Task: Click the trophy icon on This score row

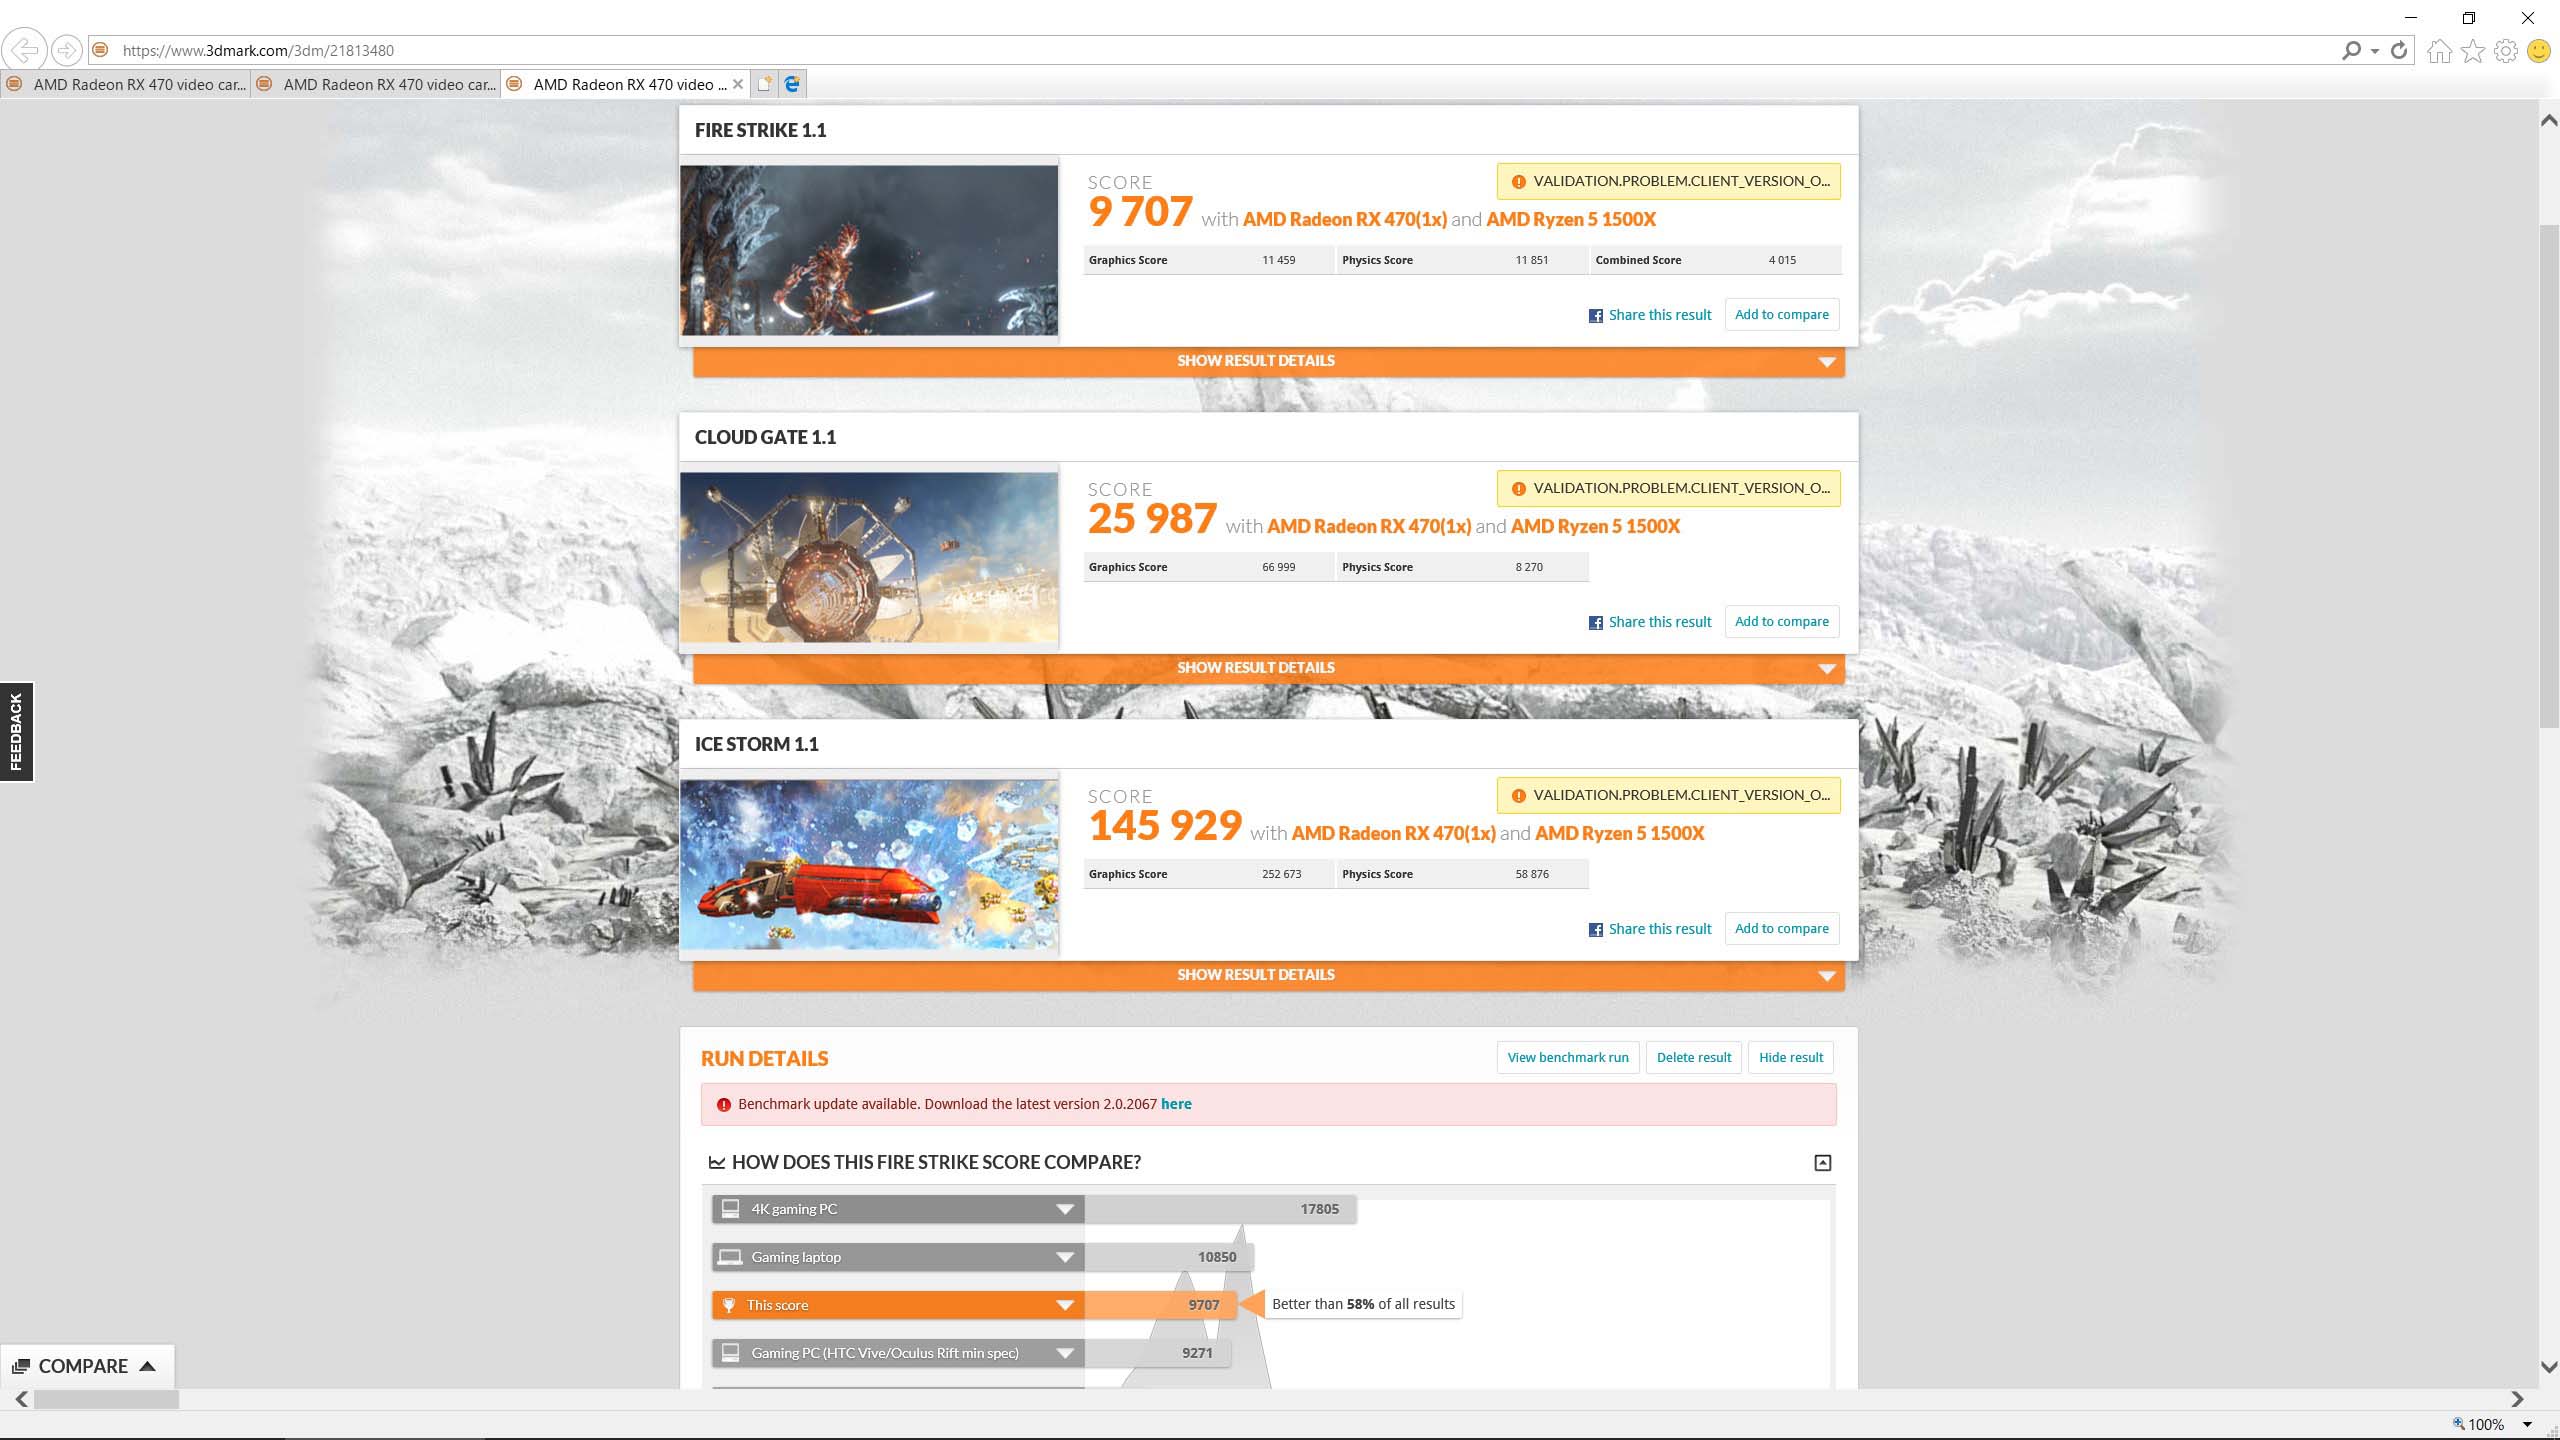Action: pyautogui.click(x=729, y=1305)
